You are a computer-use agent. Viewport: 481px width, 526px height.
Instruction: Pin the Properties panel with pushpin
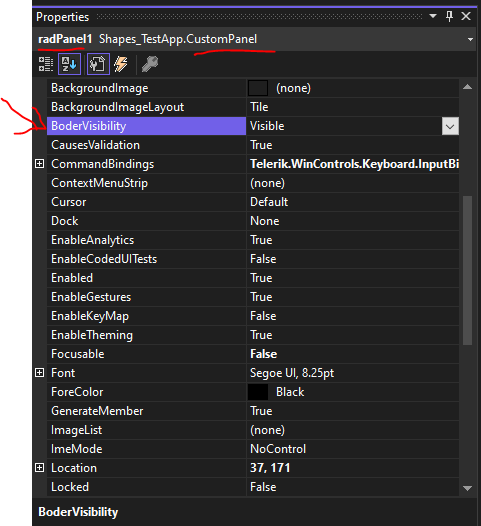(449, 16)
